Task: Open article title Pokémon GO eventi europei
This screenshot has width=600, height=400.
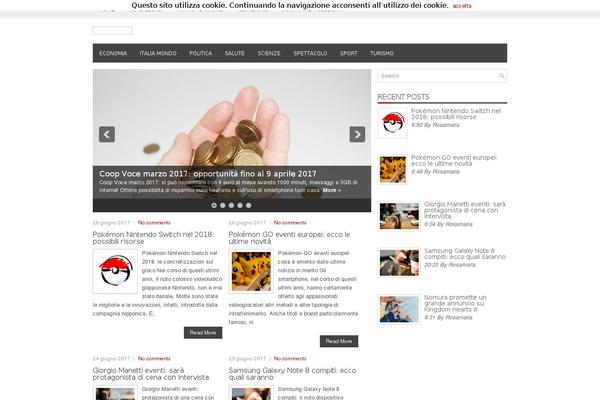Action: pyautogui.click(x=289, y=238)
